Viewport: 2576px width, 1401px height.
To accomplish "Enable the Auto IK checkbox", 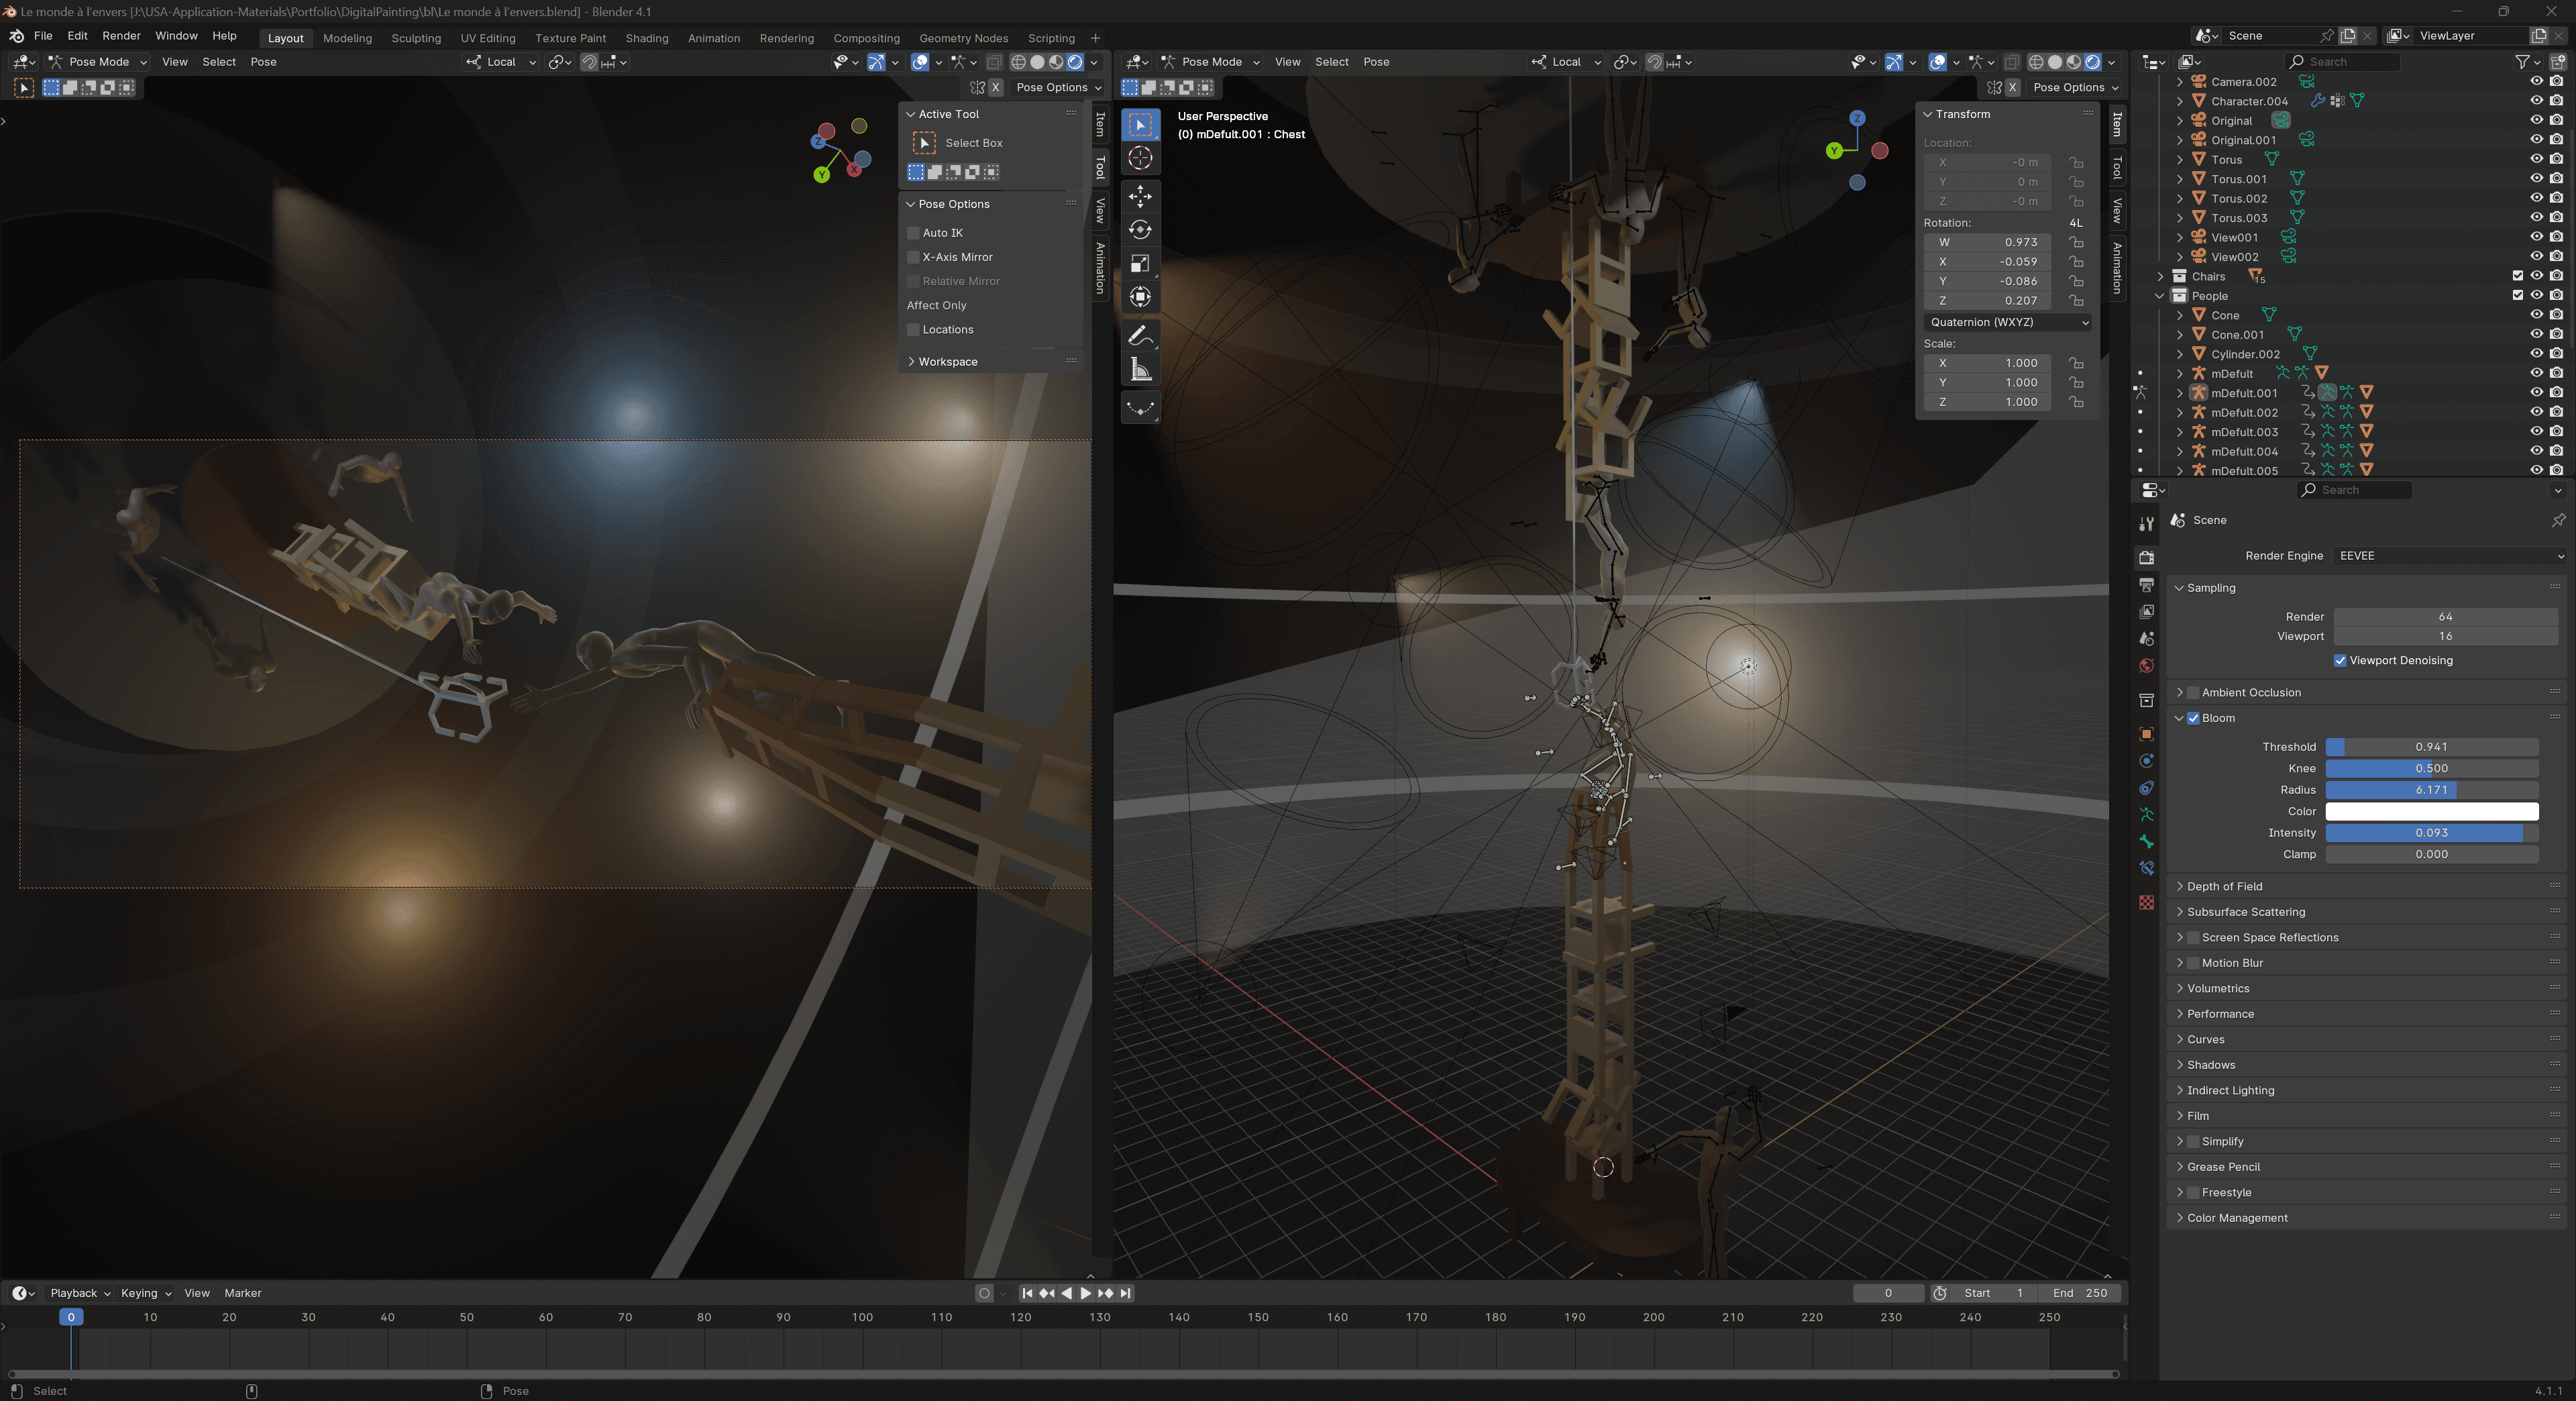I will point(913,233).
